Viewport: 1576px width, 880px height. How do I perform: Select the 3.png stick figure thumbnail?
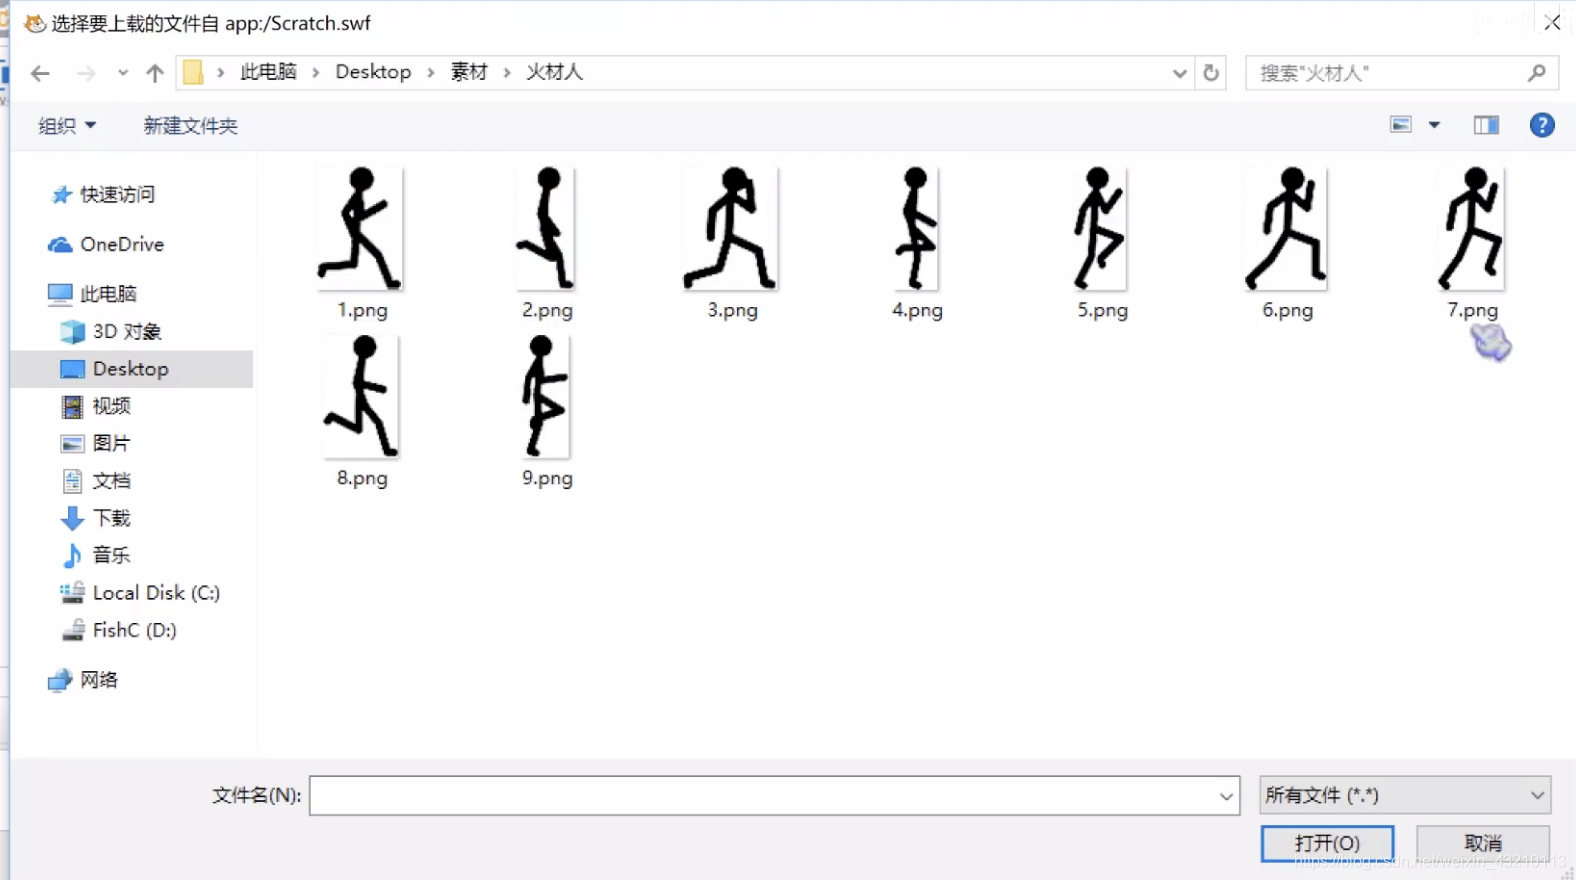[731, 229]
